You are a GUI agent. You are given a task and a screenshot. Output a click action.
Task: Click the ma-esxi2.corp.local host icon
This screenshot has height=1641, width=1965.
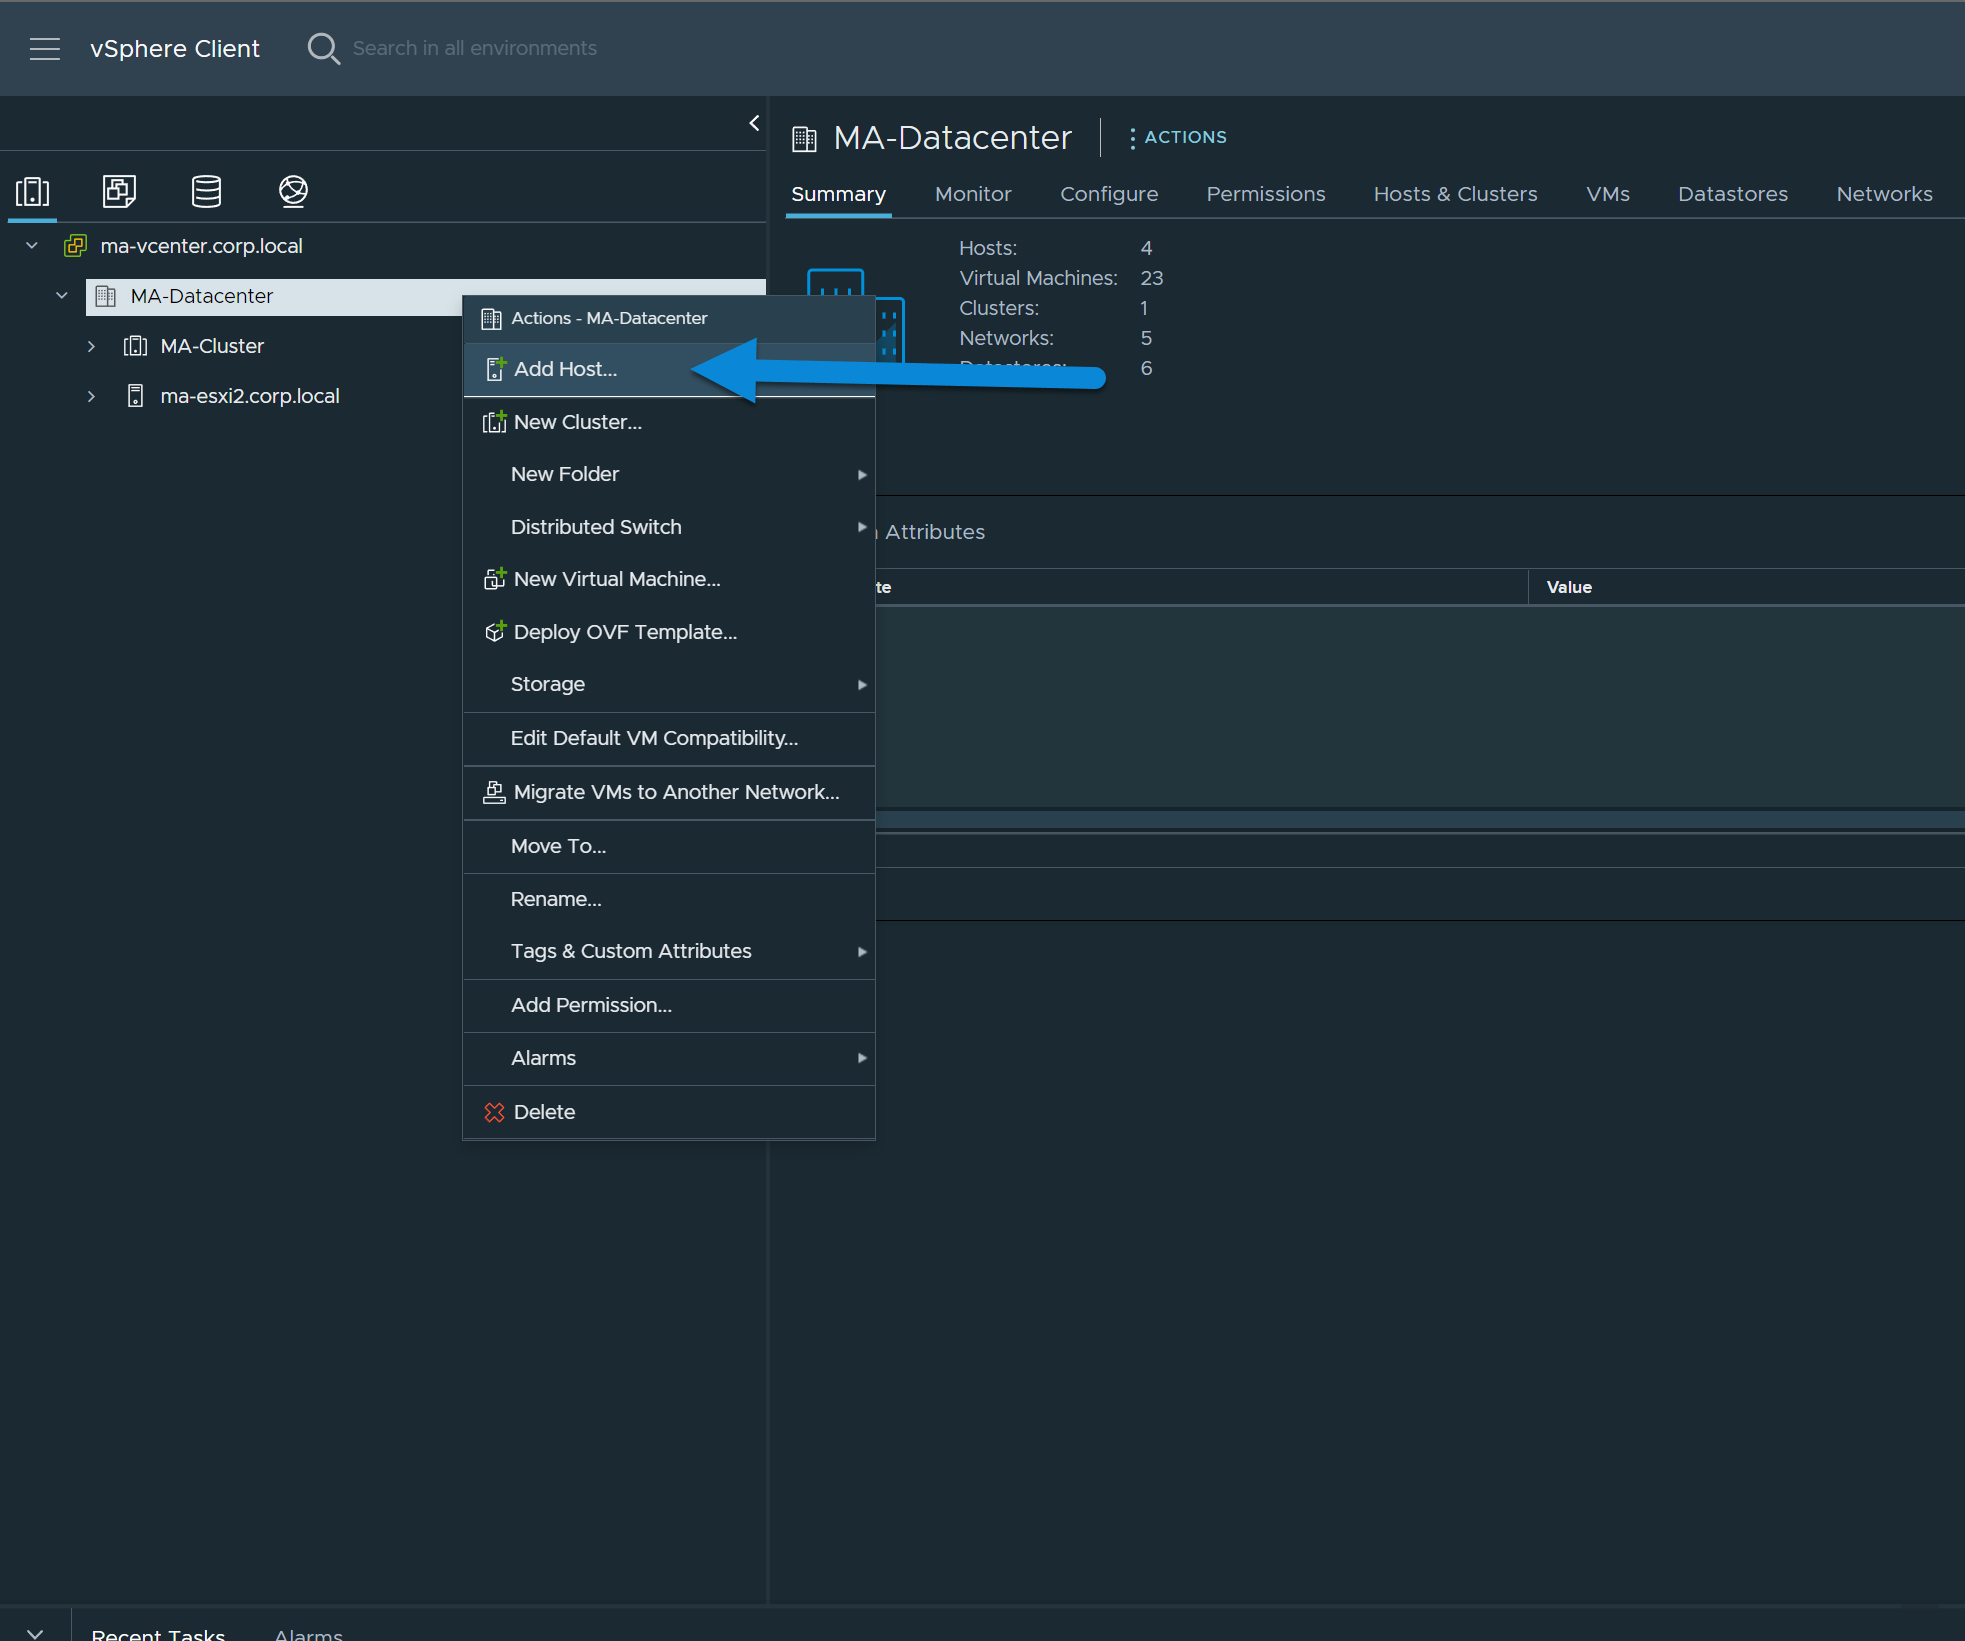tap(135, 396)
